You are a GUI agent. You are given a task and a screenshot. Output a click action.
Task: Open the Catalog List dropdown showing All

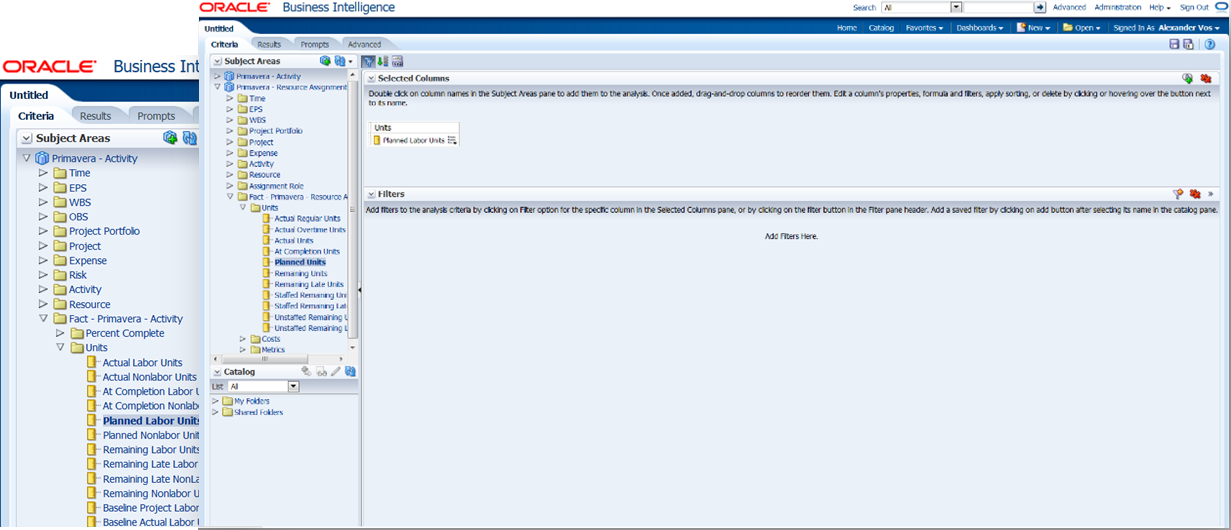click(x=294, y=386)
